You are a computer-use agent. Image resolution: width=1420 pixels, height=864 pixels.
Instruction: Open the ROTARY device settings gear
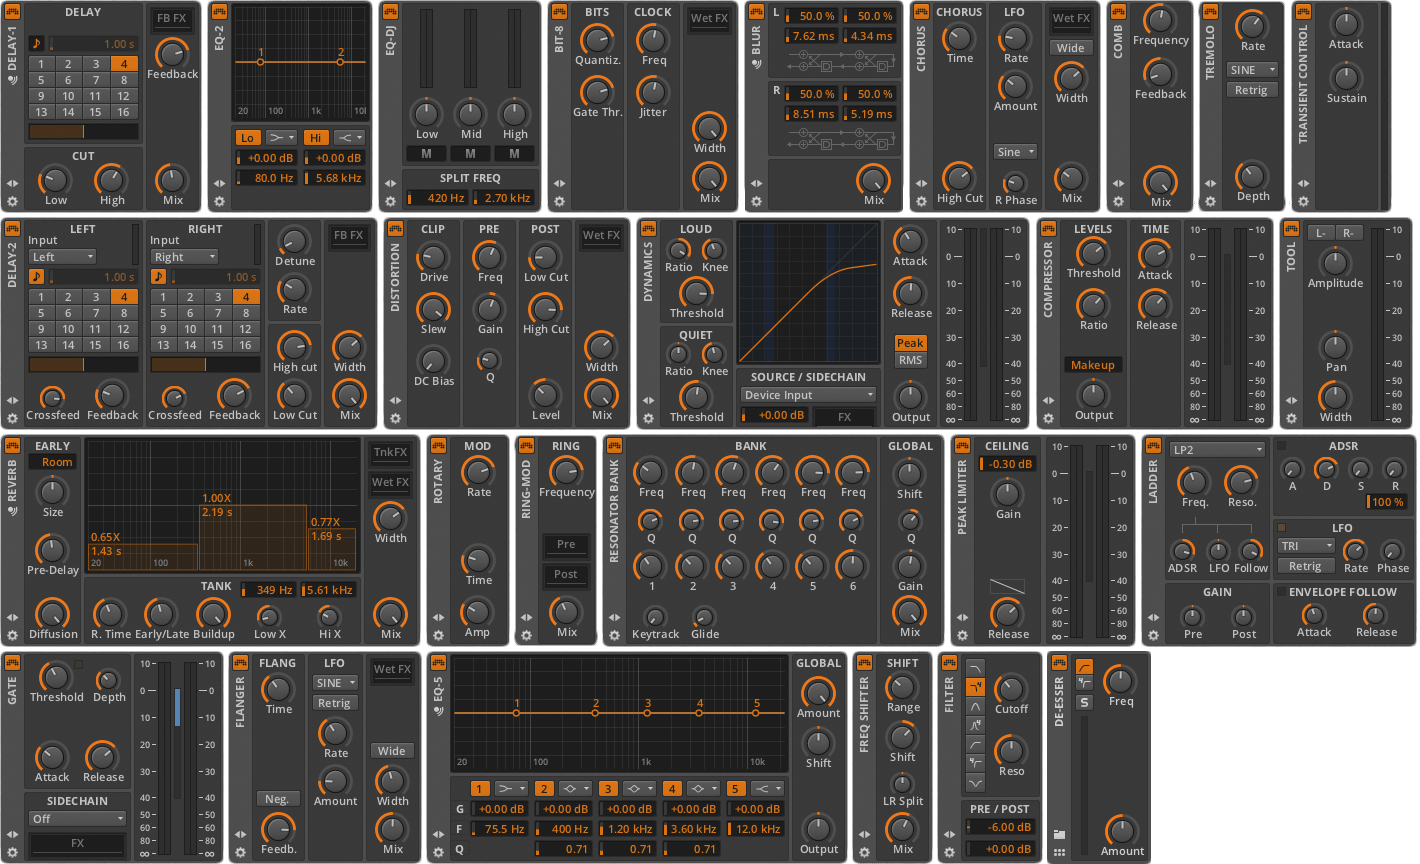tap(438, 635)
